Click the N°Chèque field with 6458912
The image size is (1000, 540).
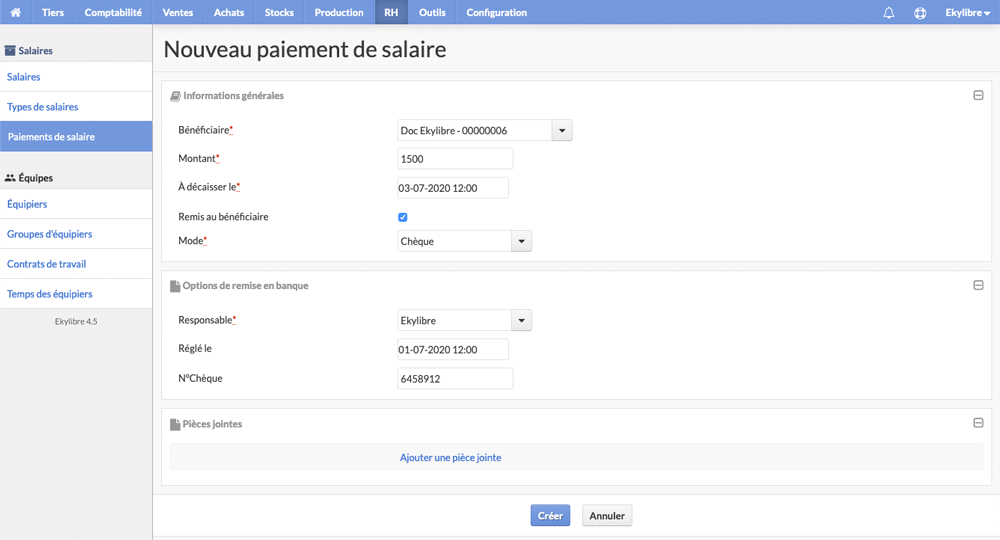point(455,379)
